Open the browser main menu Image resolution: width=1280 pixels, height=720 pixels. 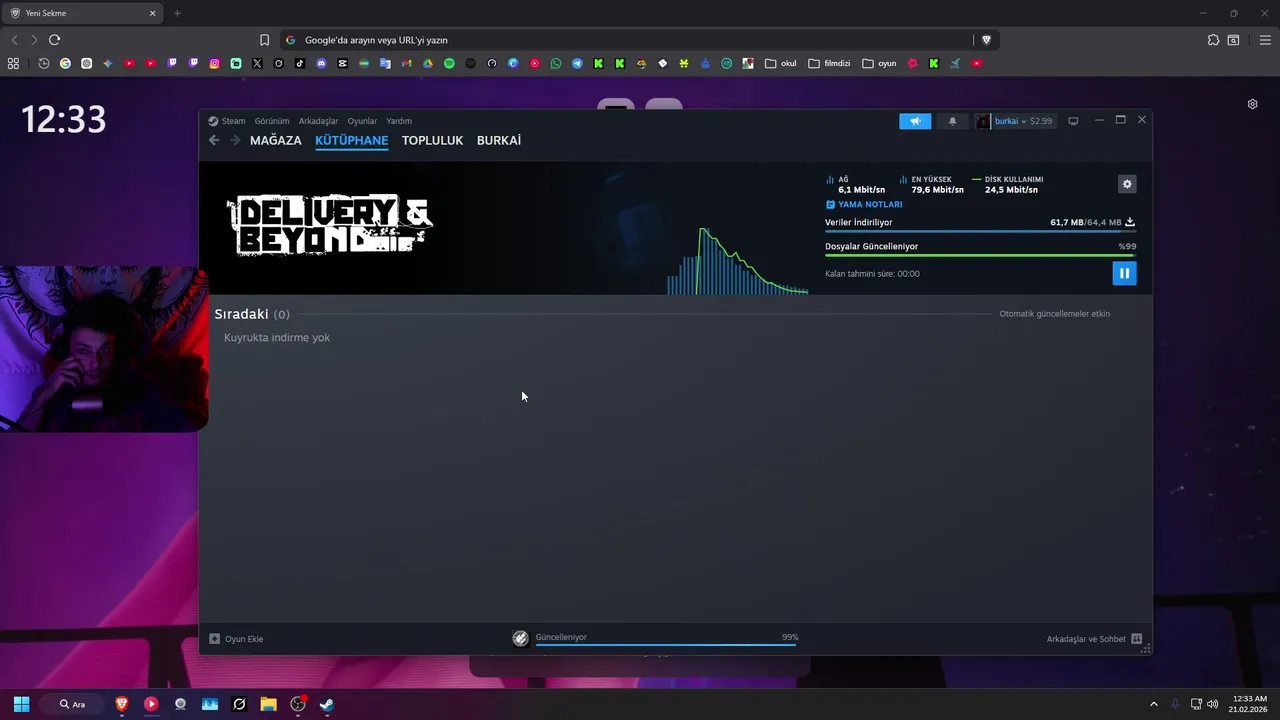tap(1265, 40)
